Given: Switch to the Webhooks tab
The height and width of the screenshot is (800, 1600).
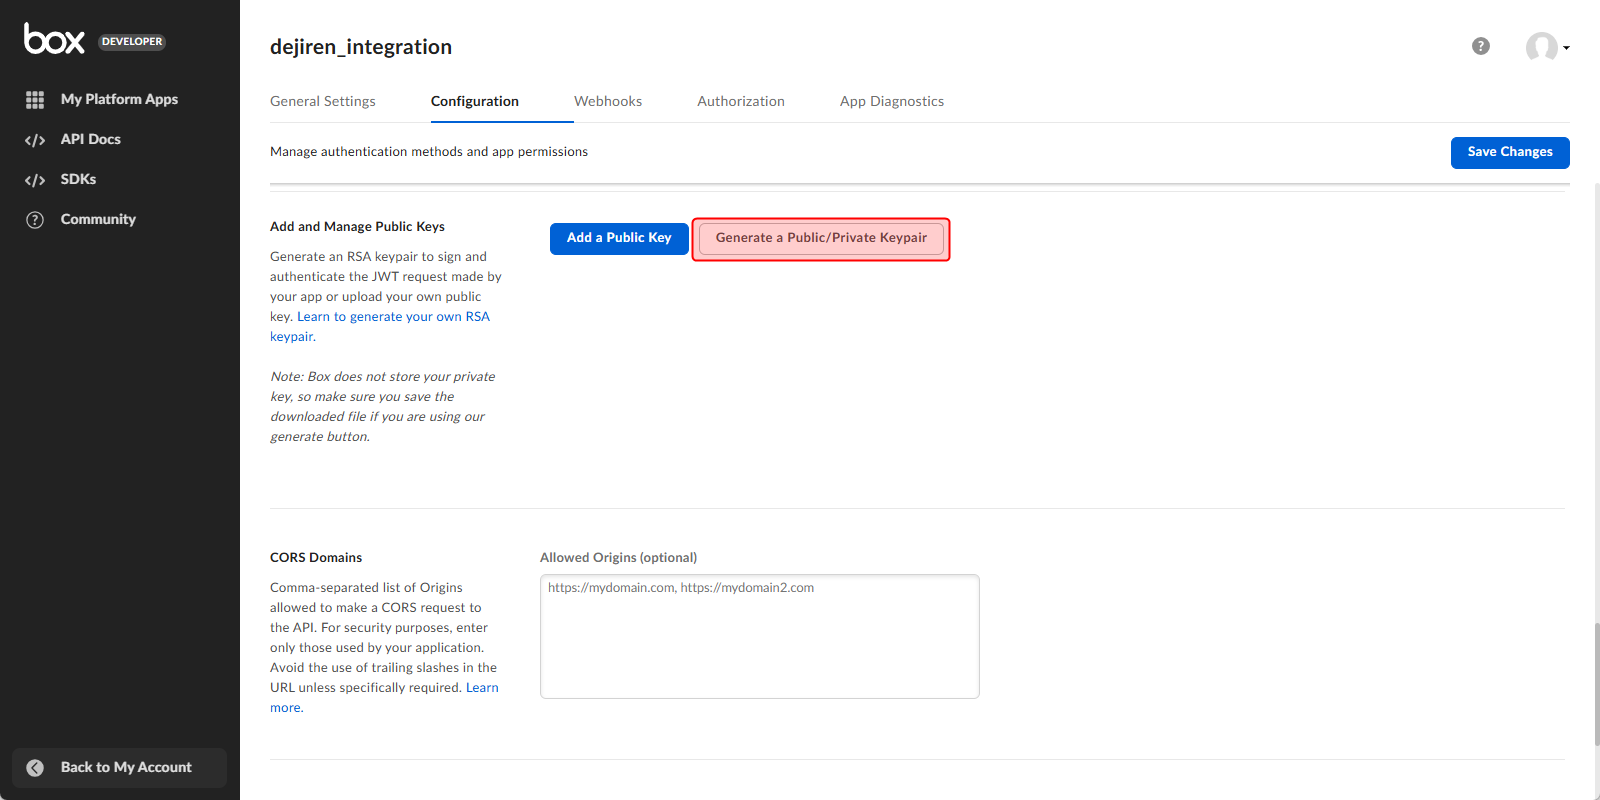Looking at the screenshot, I should coord(608,101).
